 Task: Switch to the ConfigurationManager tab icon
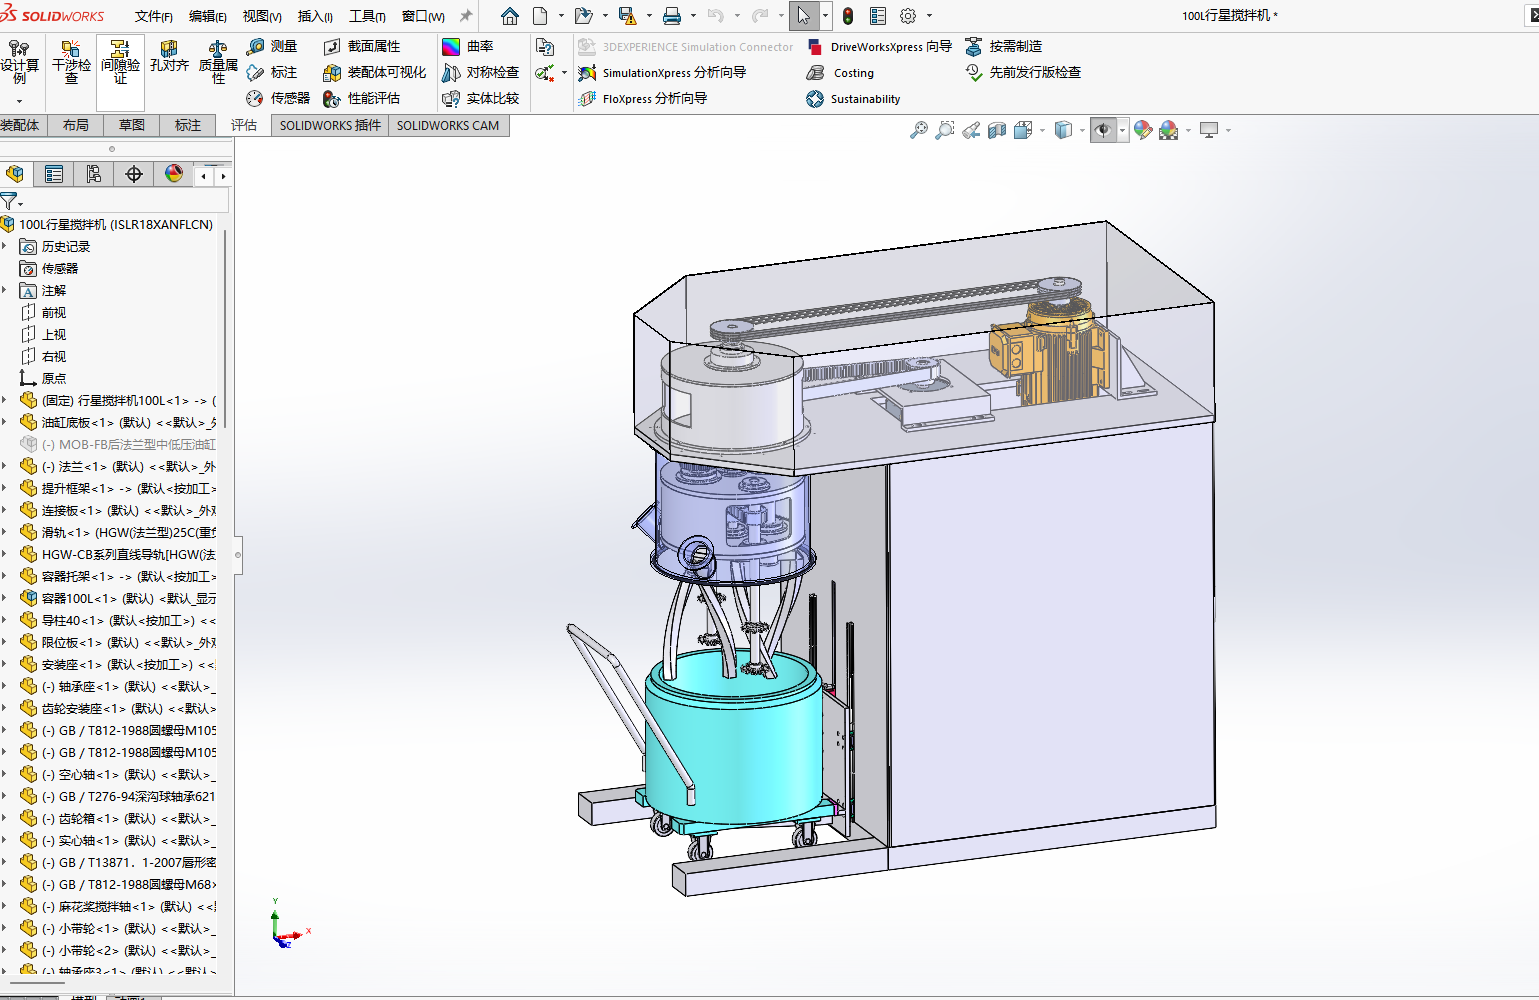94,174
